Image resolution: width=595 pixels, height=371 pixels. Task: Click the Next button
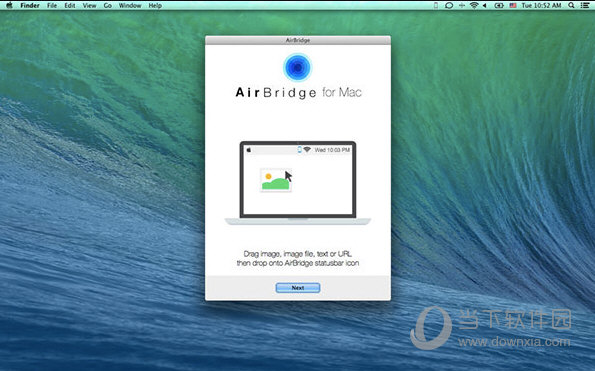(298, 288)
